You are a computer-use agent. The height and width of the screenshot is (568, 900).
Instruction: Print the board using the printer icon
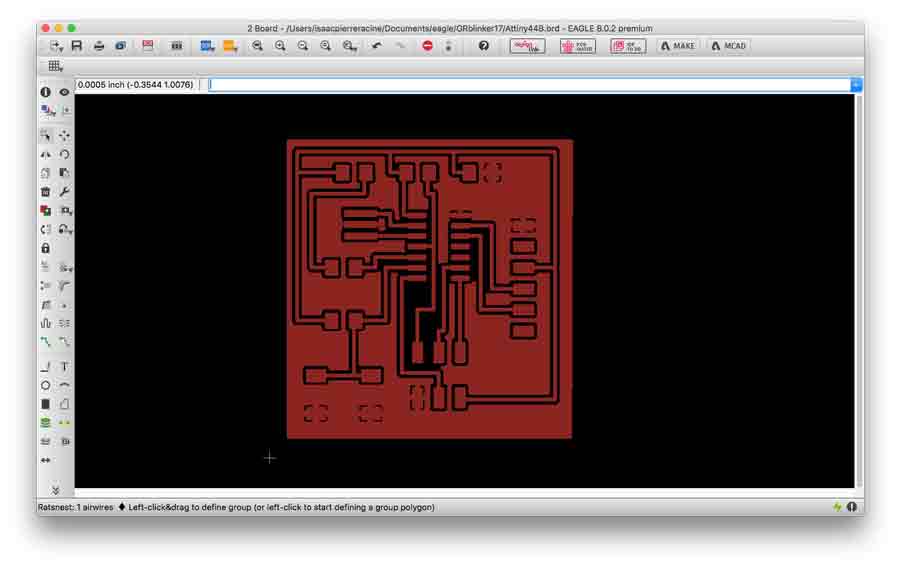[x=99, y=46]
